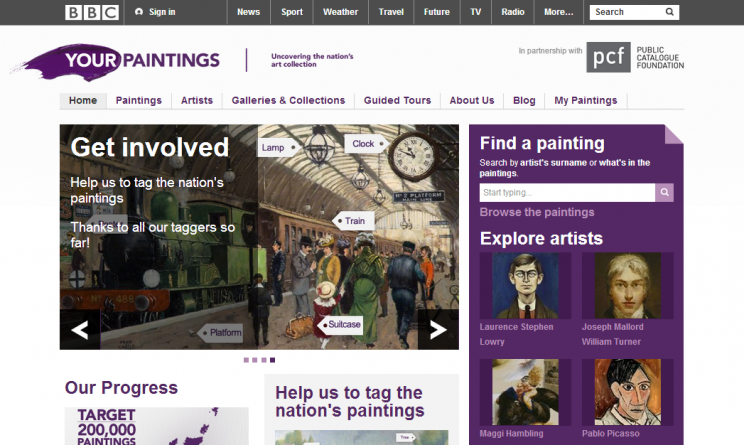Open Weather in the BBC bar
744x445 pixels.
point(341,12)
